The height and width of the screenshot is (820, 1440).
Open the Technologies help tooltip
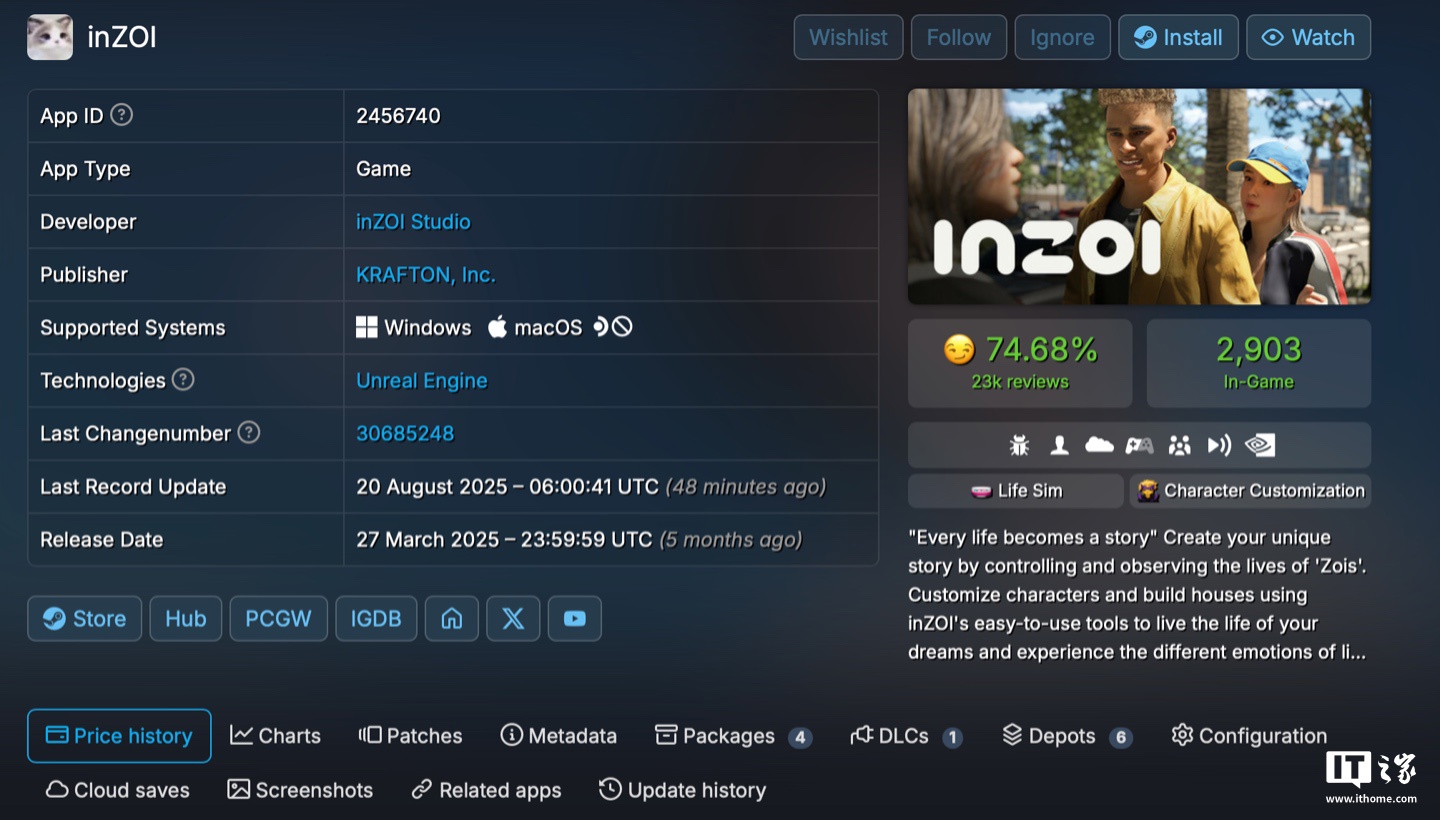(185, 380)
